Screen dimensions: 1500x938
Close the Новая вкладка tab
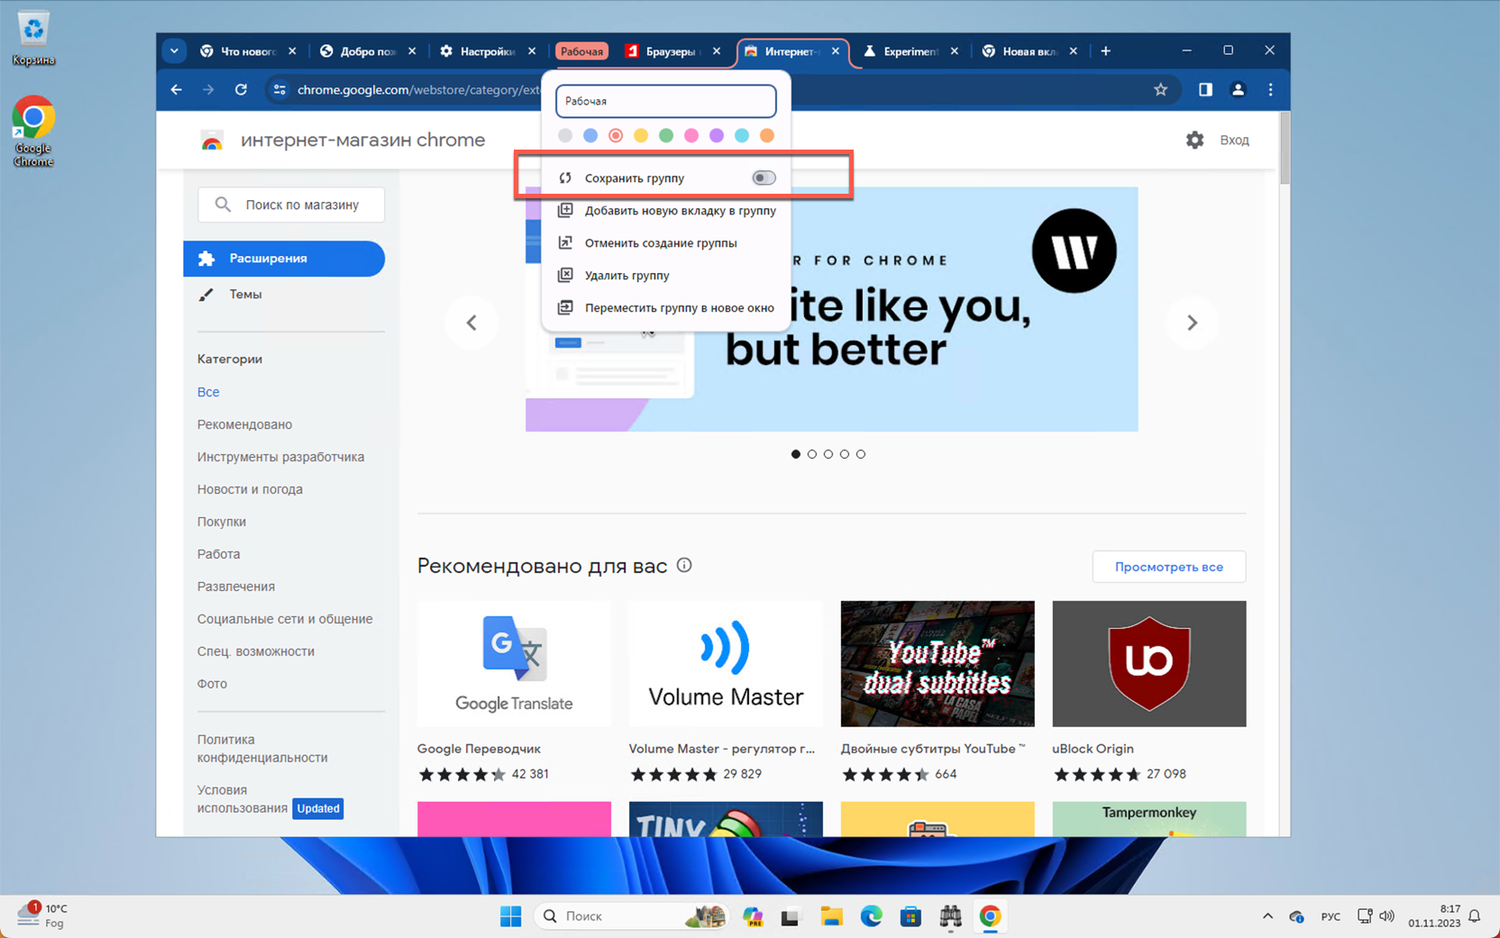tap(1073, 51)
